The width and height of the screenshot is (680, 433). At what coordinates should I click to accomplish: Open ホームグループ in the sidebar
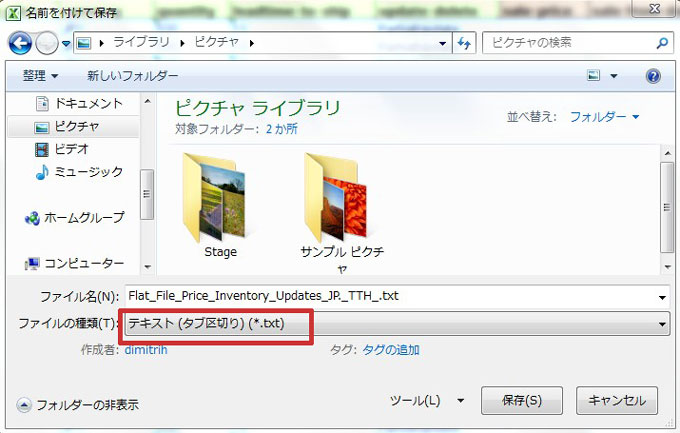(83, 217)
